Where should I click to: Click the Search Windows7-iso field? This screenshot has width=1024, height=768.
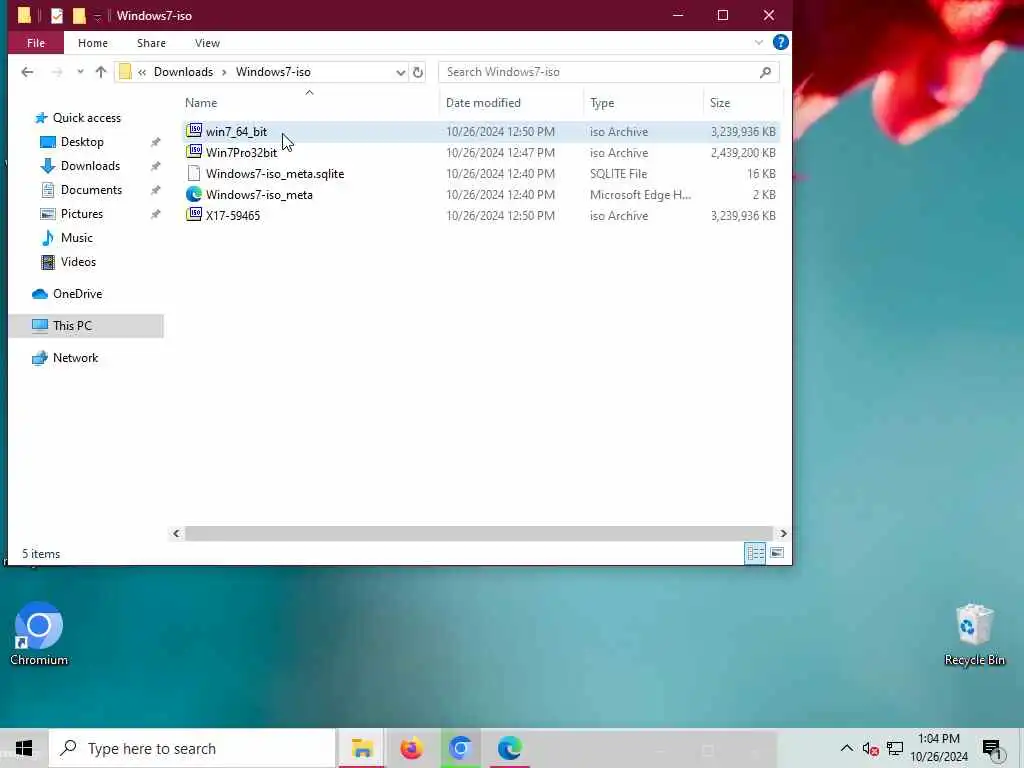609,72
